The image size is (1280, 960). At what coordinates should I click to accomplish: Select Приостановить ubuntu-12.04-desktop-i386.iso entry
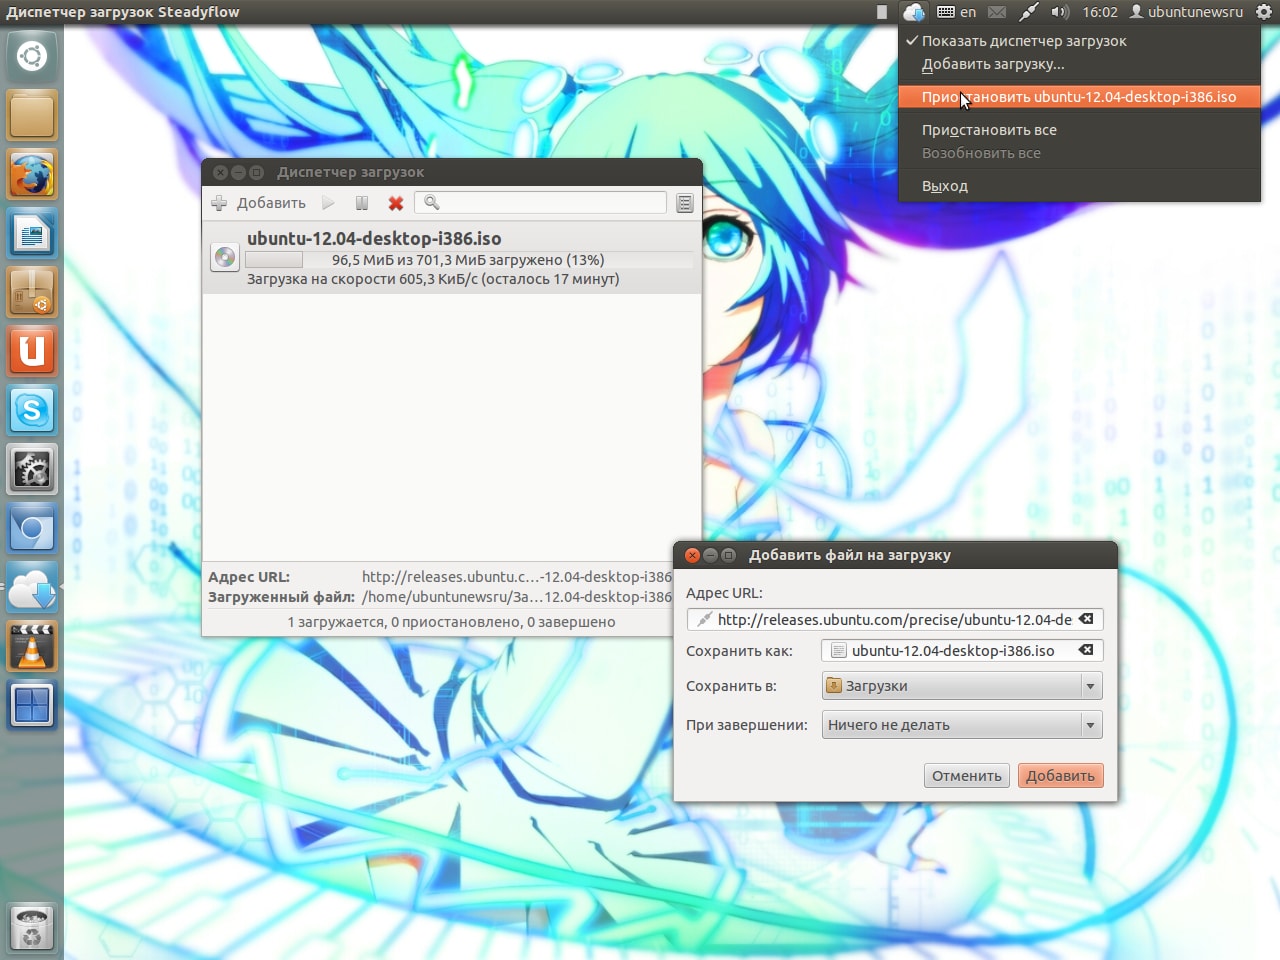[x=1079, y=97]
